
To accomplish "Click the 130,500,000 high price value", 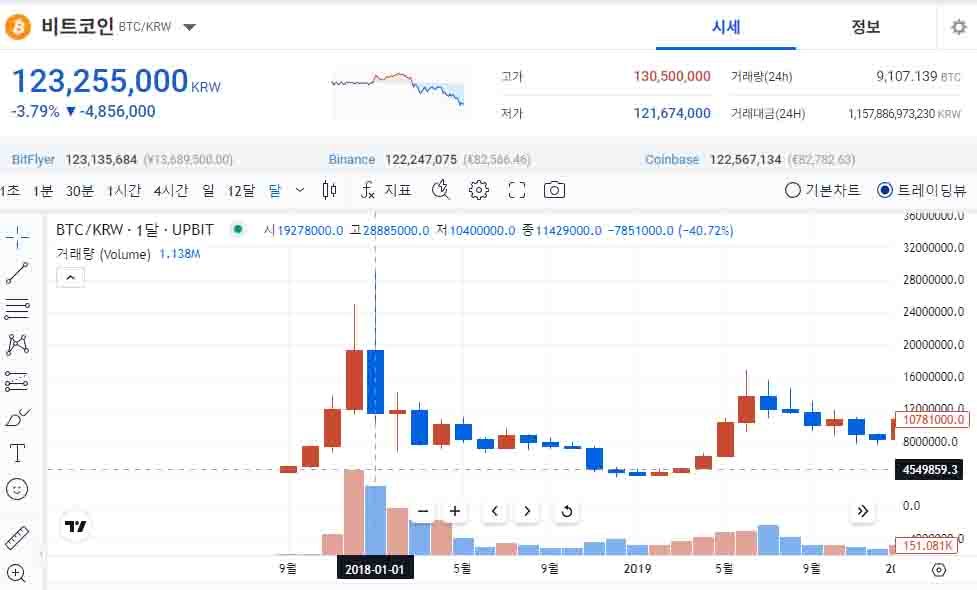I will pos(672,76).
